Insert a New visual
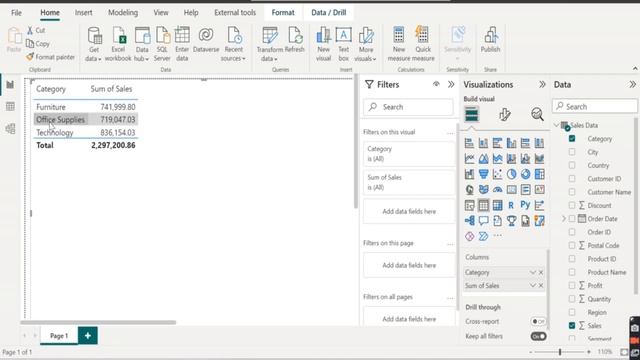 [x=323, y=44]
